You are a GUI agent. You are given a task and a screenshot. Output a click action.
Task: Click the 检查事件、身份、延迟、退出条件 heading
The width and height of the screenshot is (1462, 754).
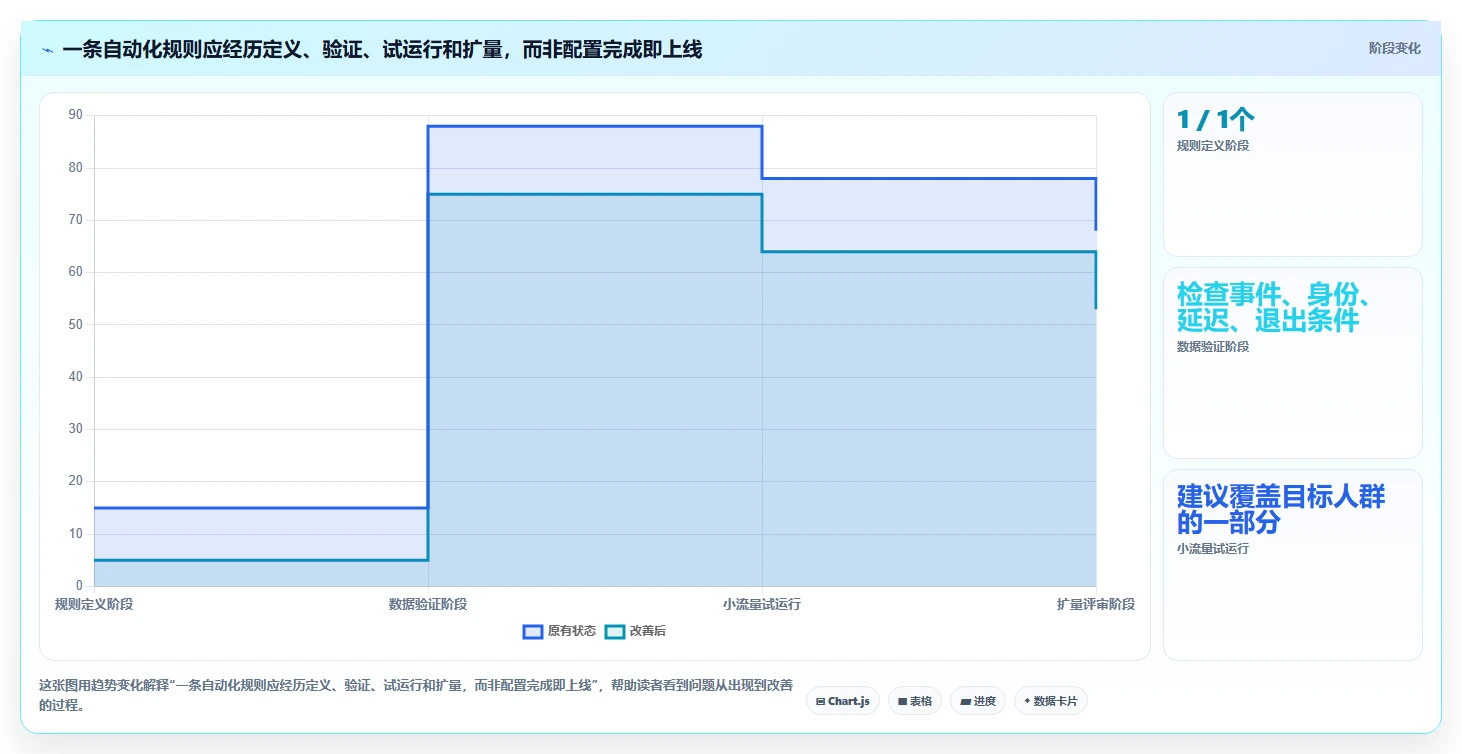pyautogui.click(x=1277, y=307)
